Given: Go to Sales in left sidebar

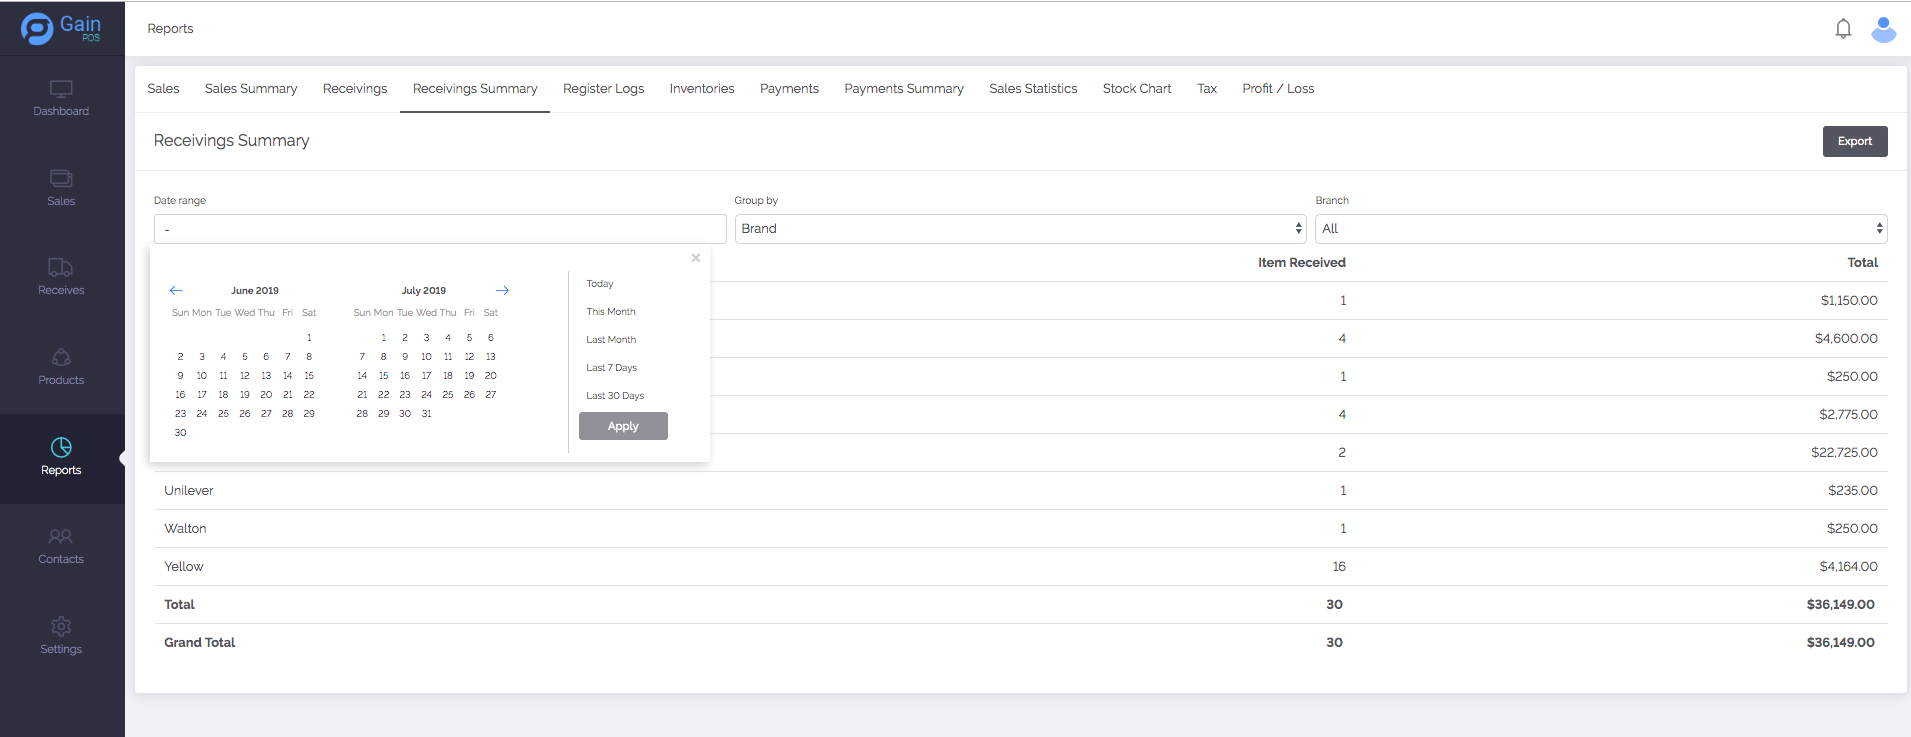Looking at the screenshot, I should (x=61, y=187).
